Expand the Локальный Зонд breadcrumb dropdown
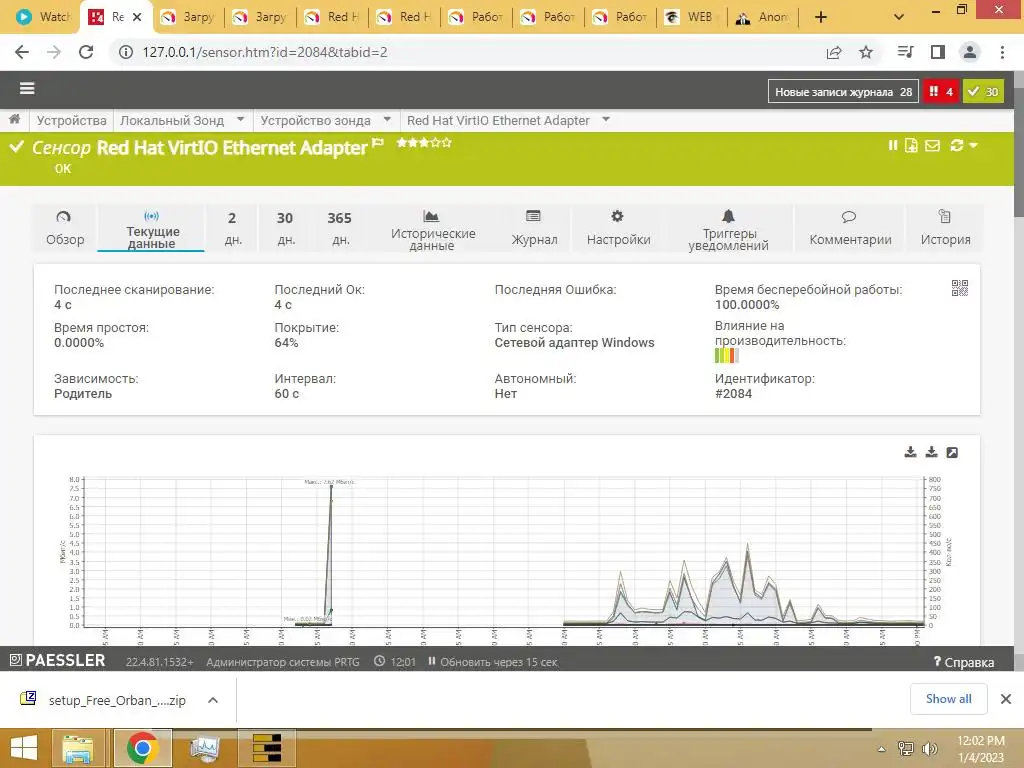 (240, 120)
